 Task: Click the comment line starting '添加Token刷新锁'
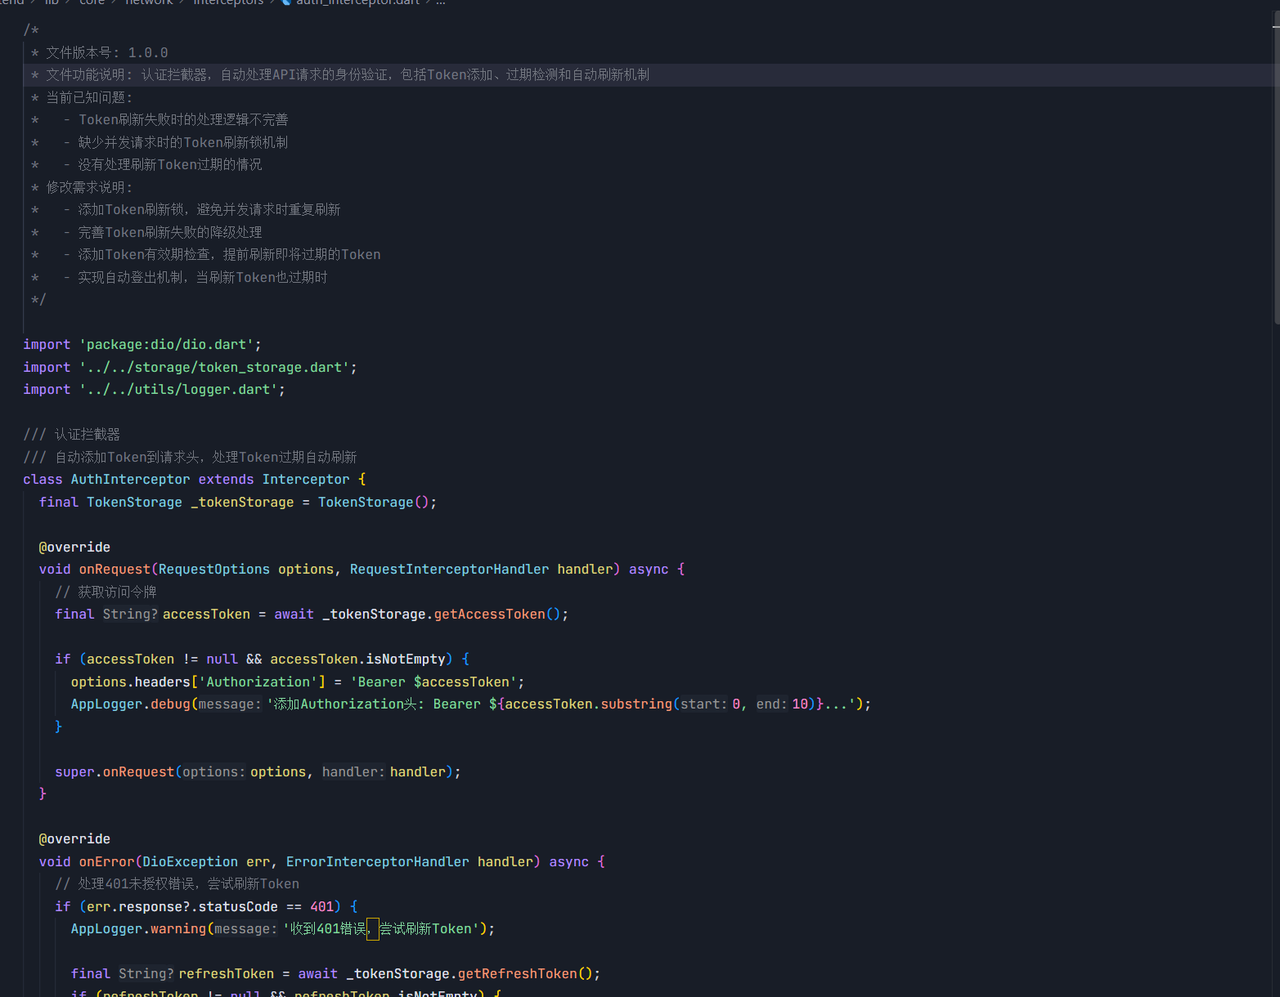coord(209,209)
